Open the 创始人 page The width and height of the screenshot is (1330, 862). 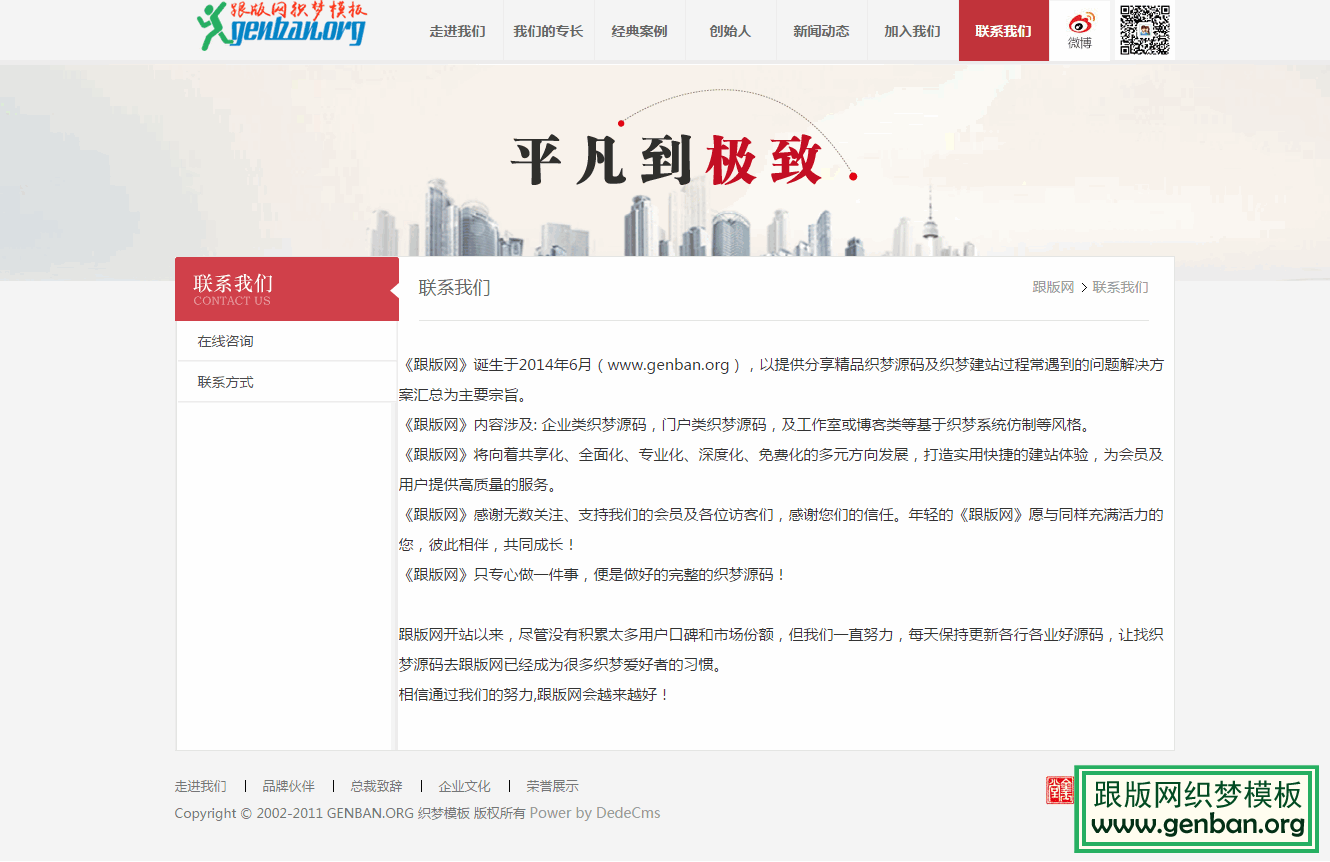[730, 31]
